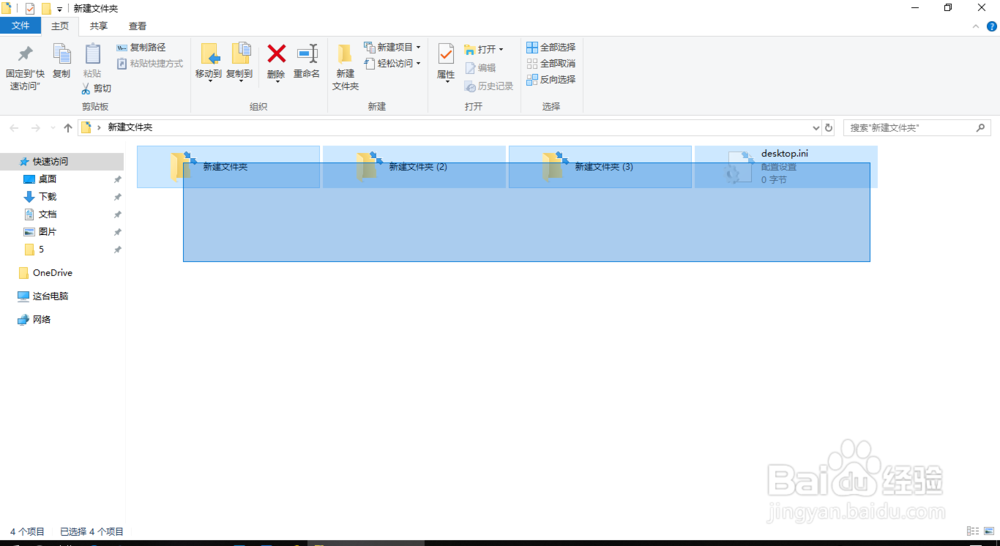Screen dimensions: 1000x546
Task: Click the Forward navigation arrow
Action: coord(36,128)
